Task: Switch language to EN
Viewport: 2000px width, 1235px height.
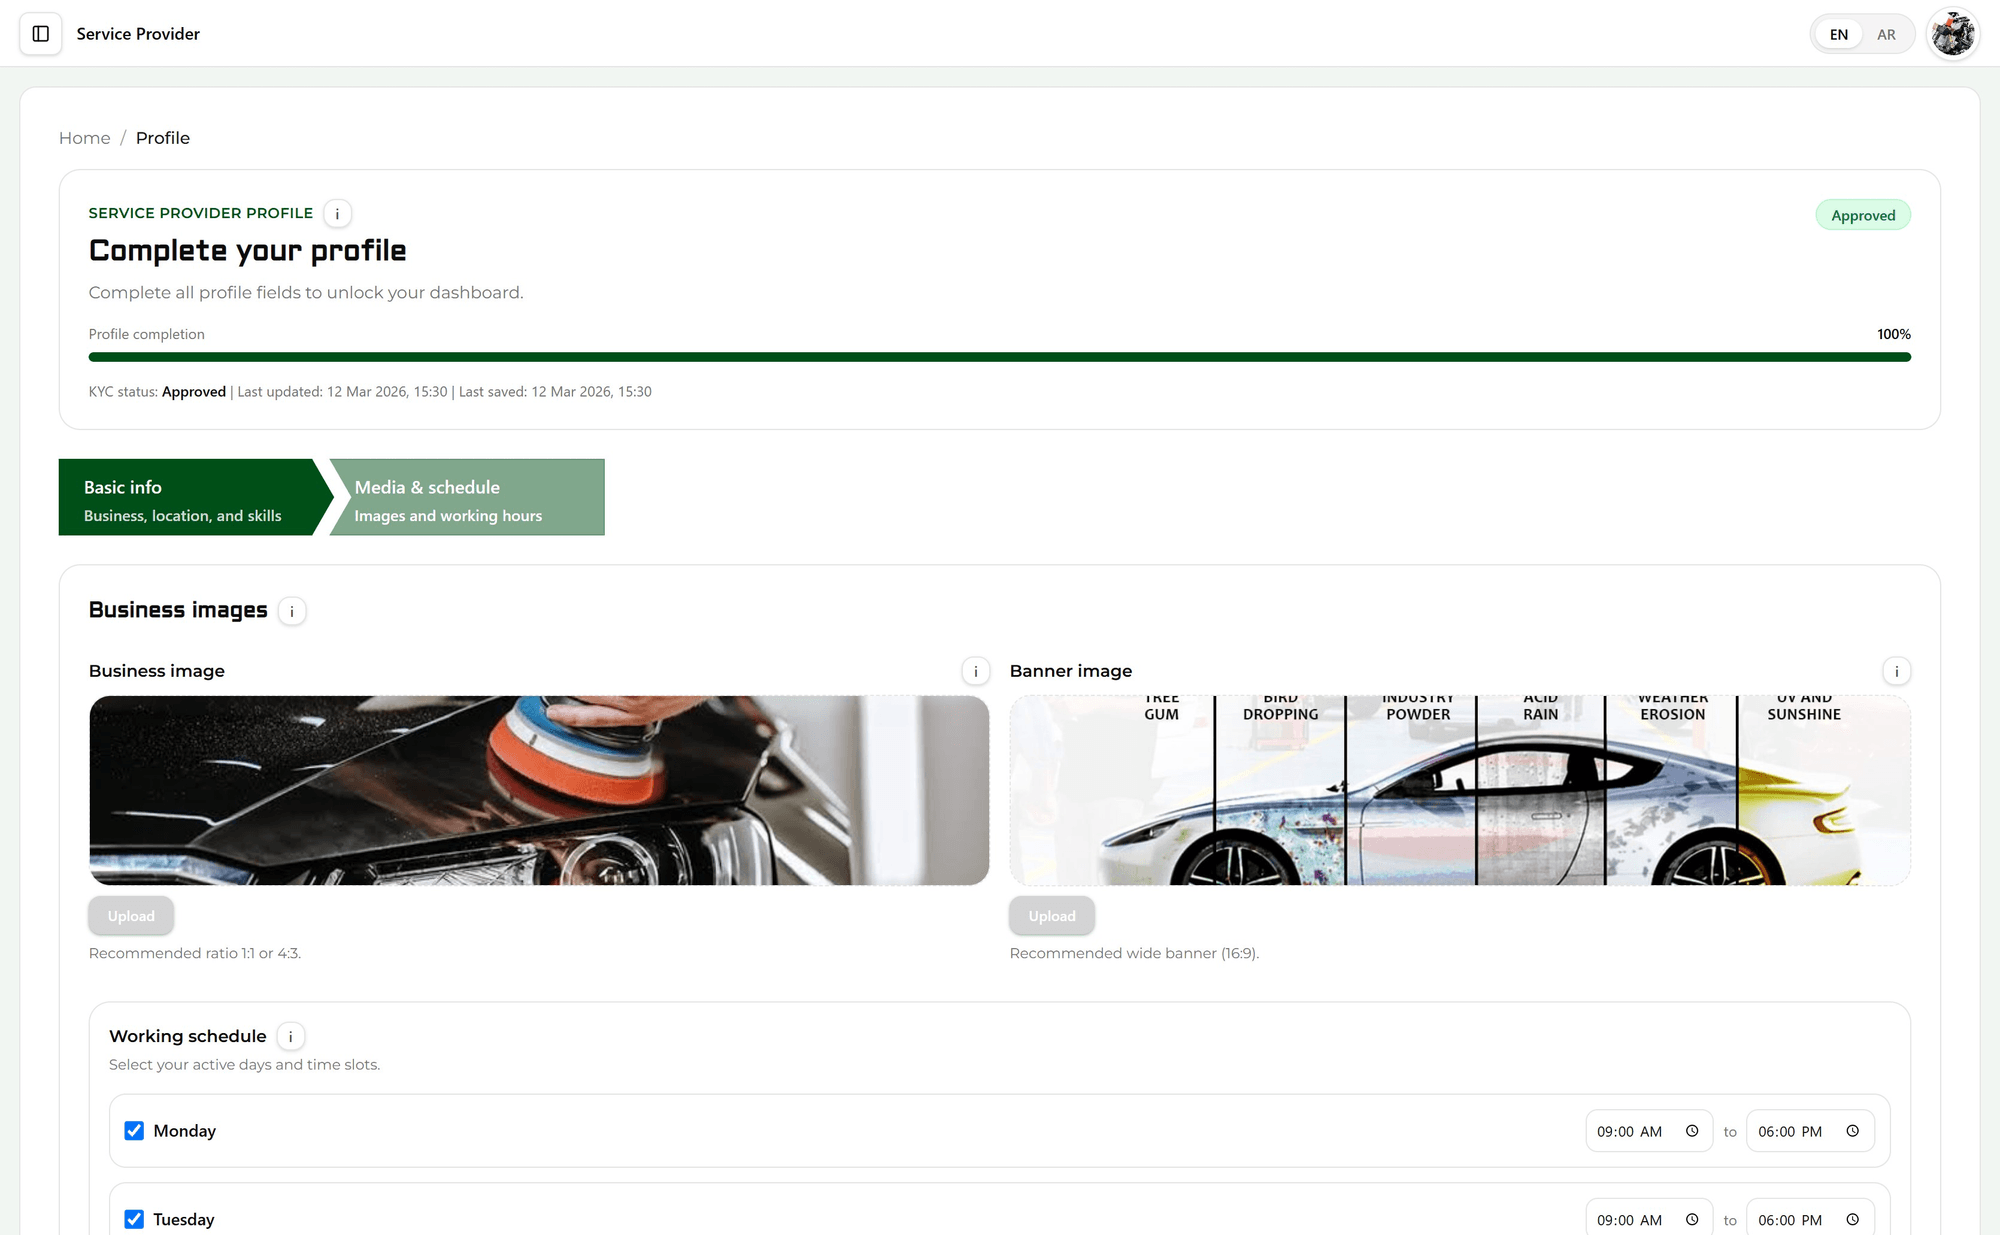Action: (x=1839, y=34)
